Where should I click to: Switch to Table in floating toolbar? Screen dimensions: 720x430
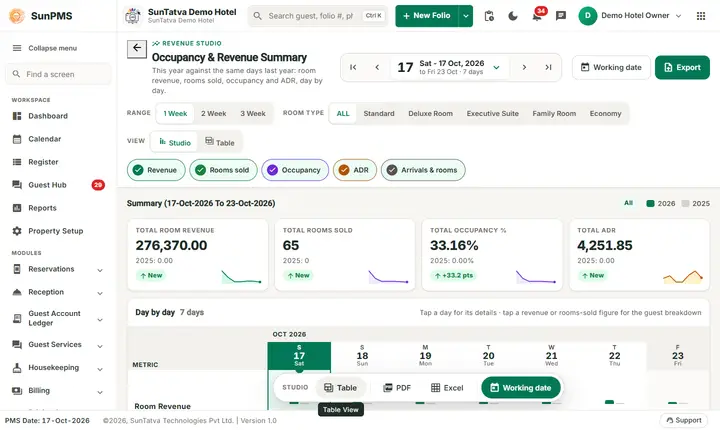tap(340, 388)
